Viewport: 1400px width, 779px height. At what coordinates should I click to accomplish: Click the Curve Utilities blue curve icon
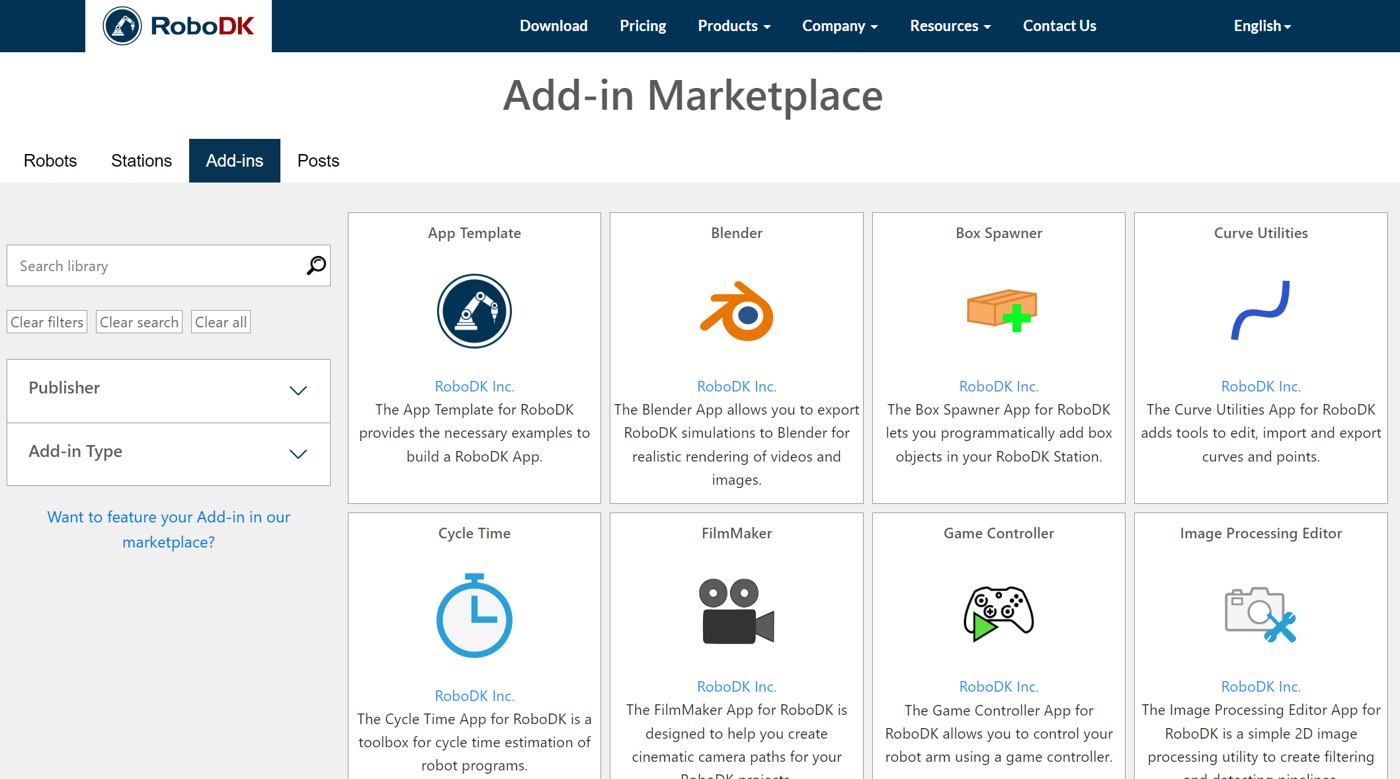1260,311
